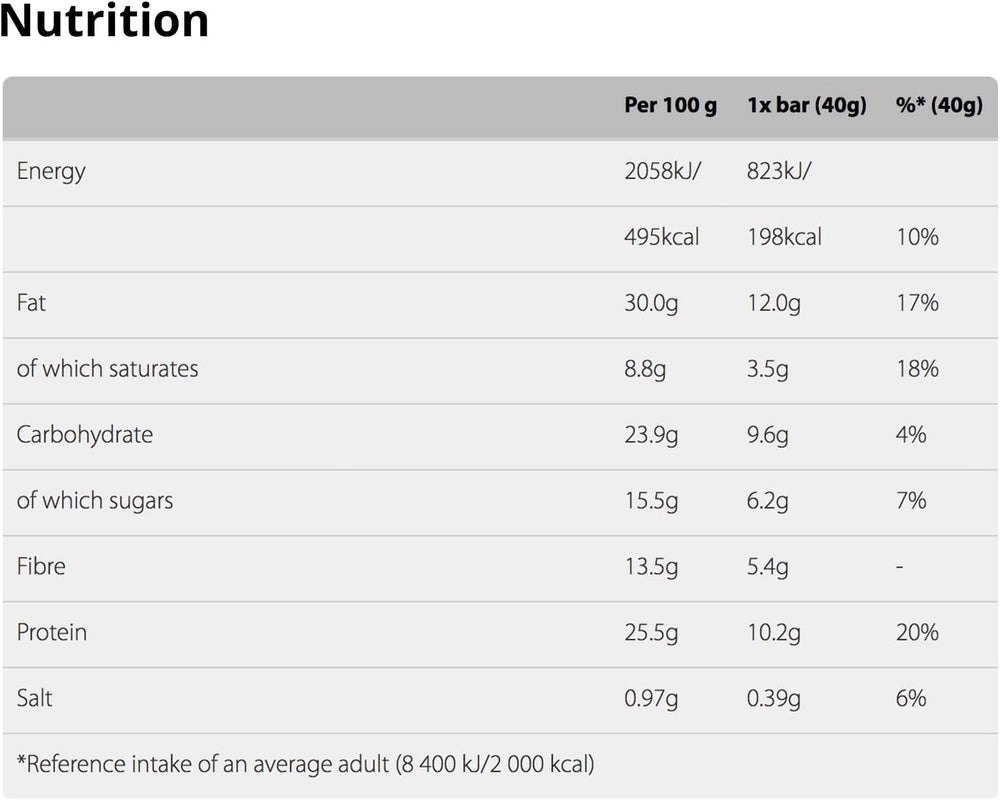Click the '1x bar (40g)' column header
This screenshot has height=800, width=1000.
coord(806,105)
